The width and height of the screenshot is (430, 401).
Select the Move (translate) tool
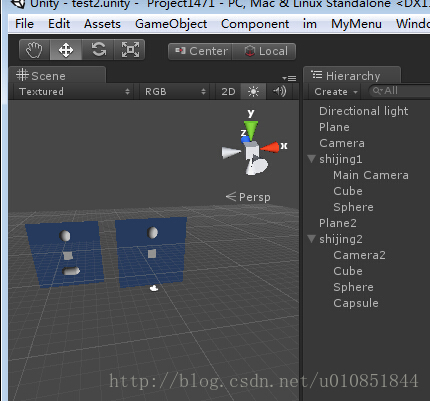pyautogui.click(x=66, y=50)
